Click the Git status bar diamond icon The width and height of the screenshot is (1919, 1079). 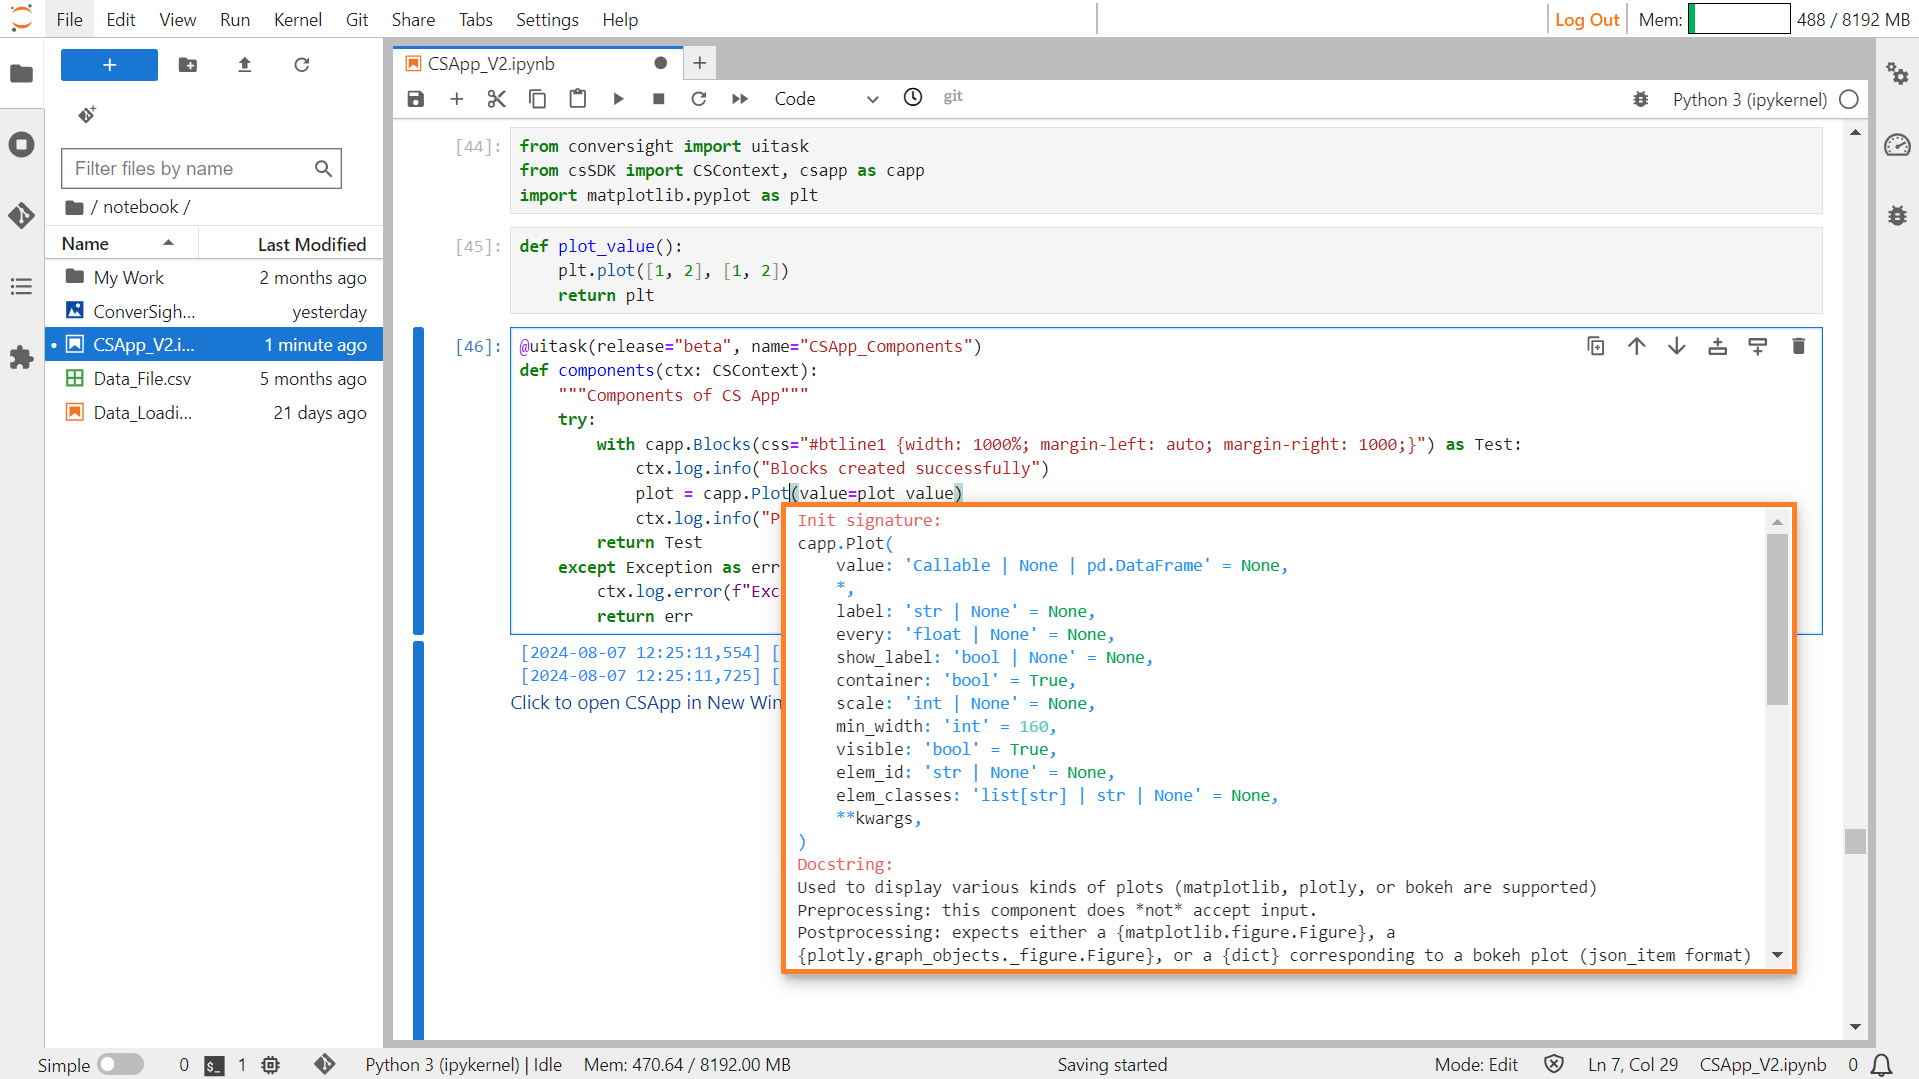324,1064
